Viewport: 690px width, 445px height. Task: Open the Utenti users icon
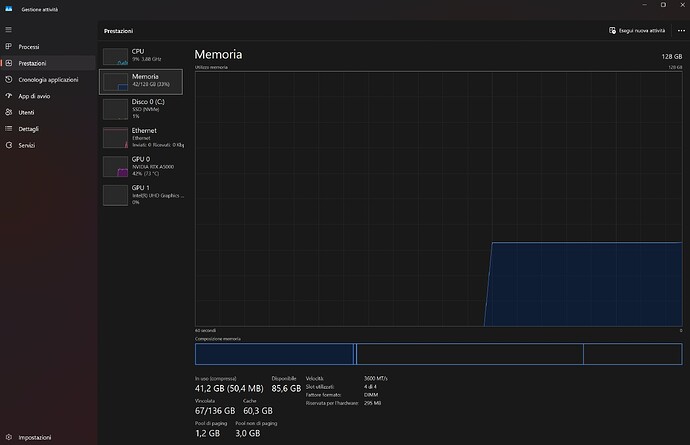pos(8,112)
